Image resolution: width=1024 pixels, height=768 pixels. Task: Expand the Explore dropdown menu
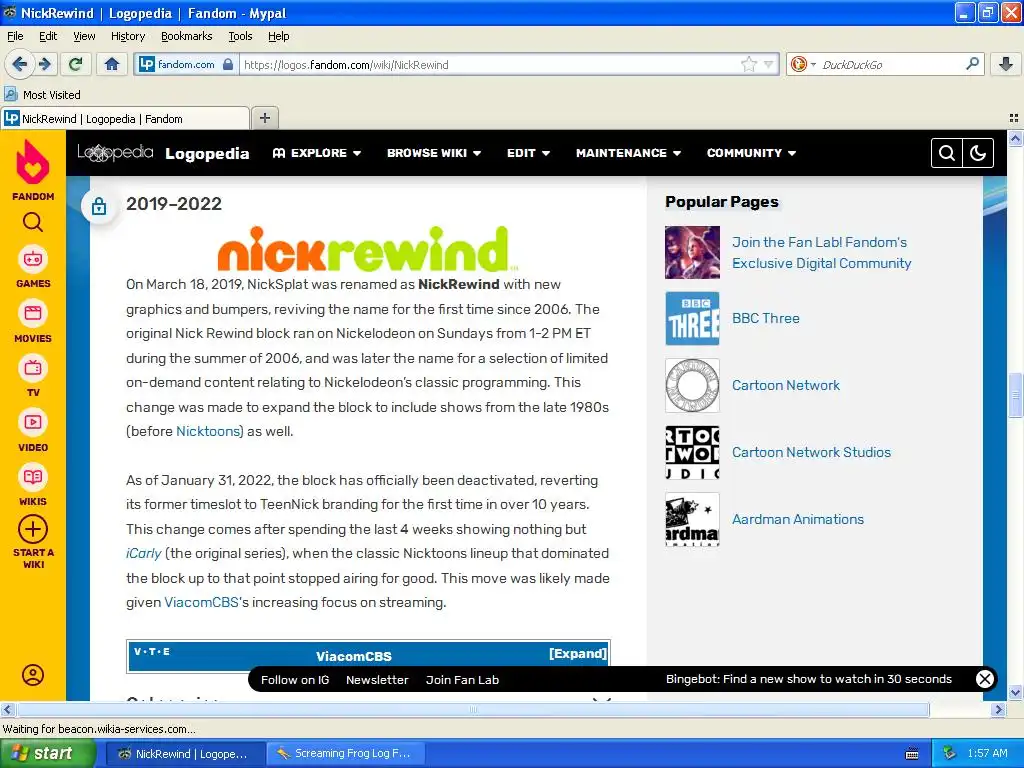(x=317, y=153)
